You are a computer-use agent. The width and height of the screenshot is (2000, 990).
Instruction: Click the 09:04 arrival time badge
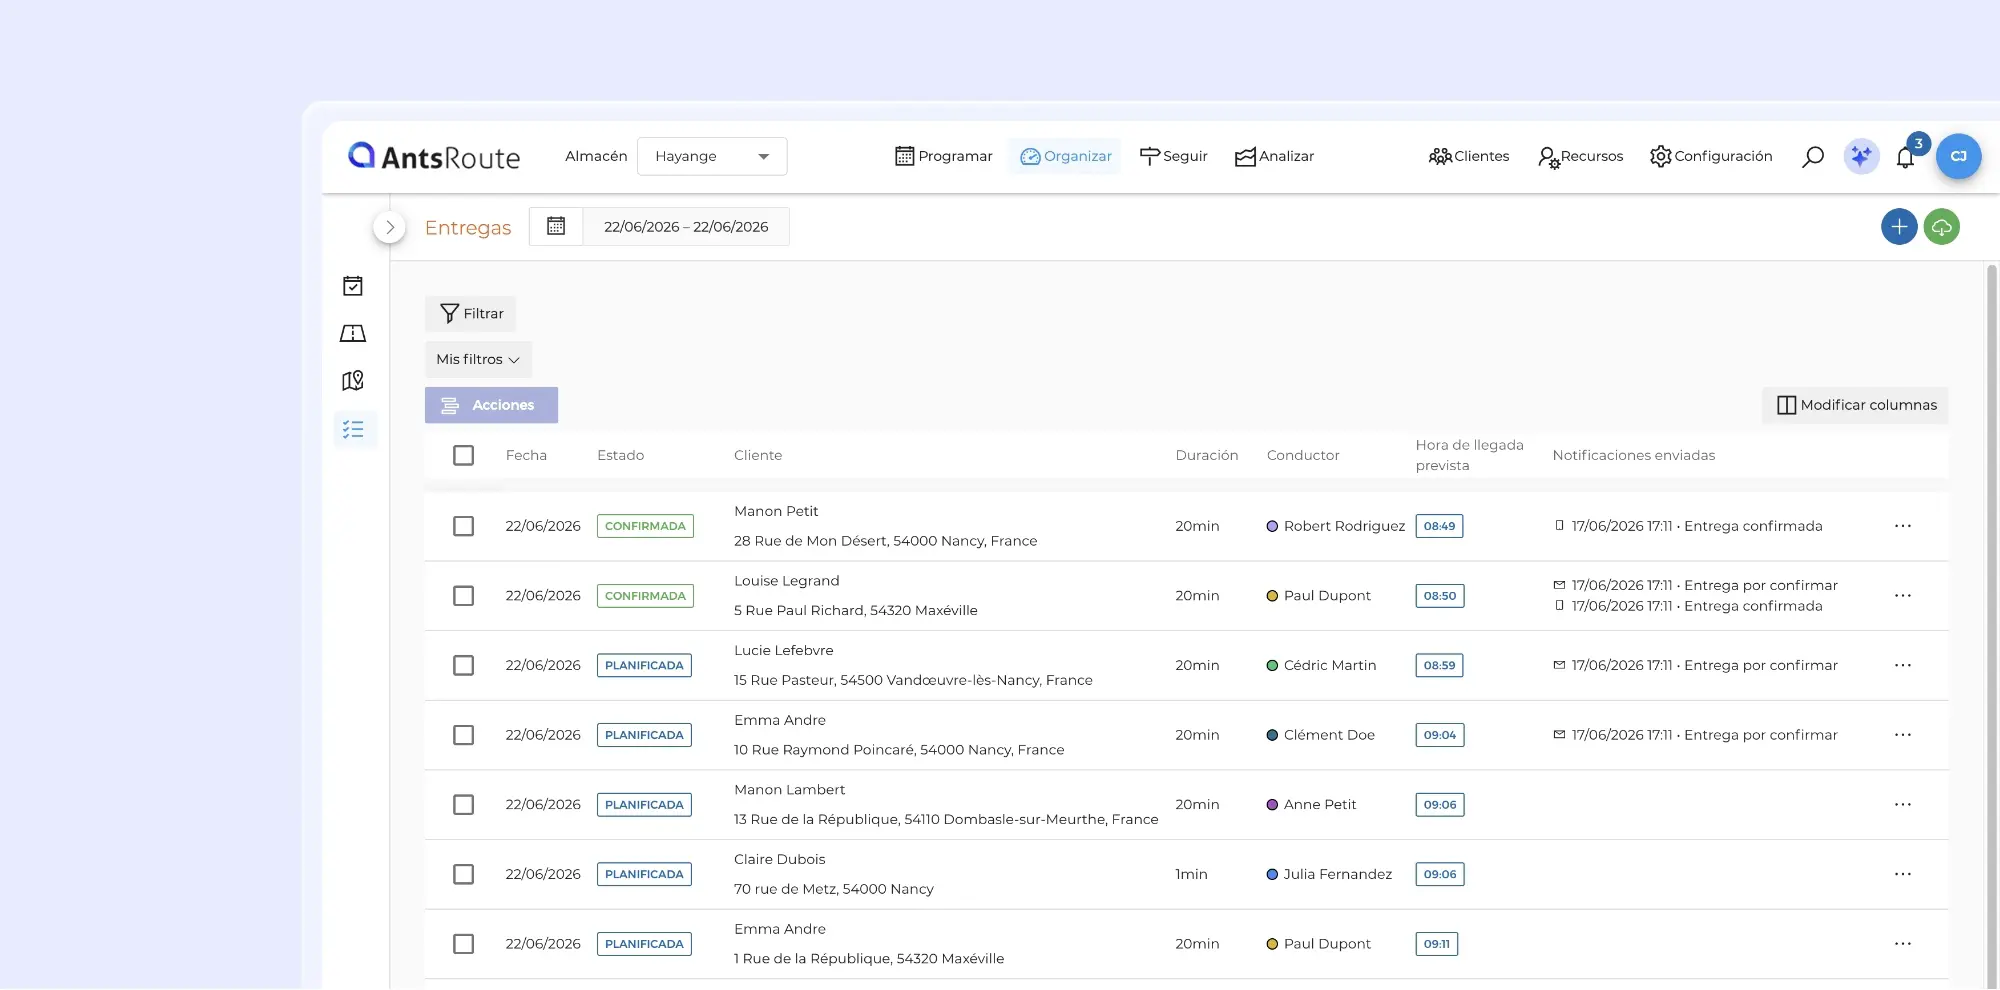coord(1440,735)
